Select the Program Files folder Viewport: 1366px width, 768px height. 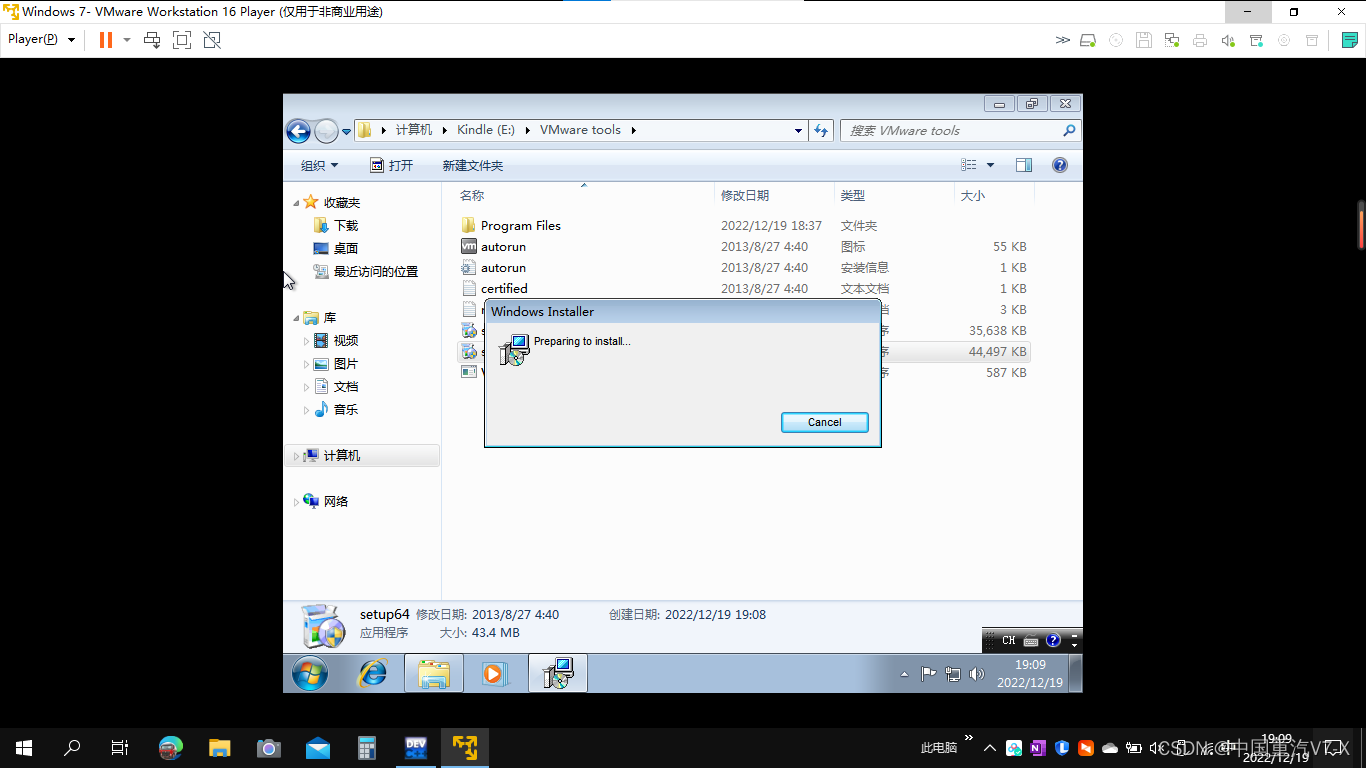coord(744,226)
